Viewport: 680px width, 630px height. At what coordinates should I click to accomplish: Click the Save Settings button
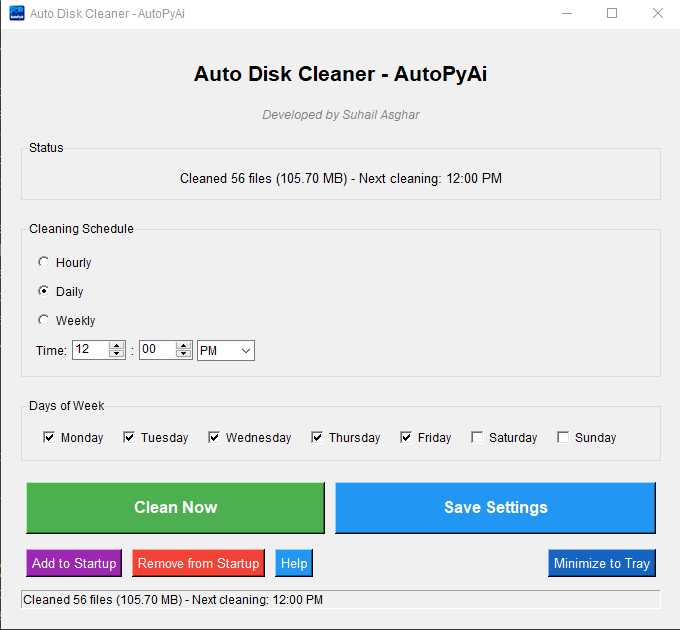(495, 508)
